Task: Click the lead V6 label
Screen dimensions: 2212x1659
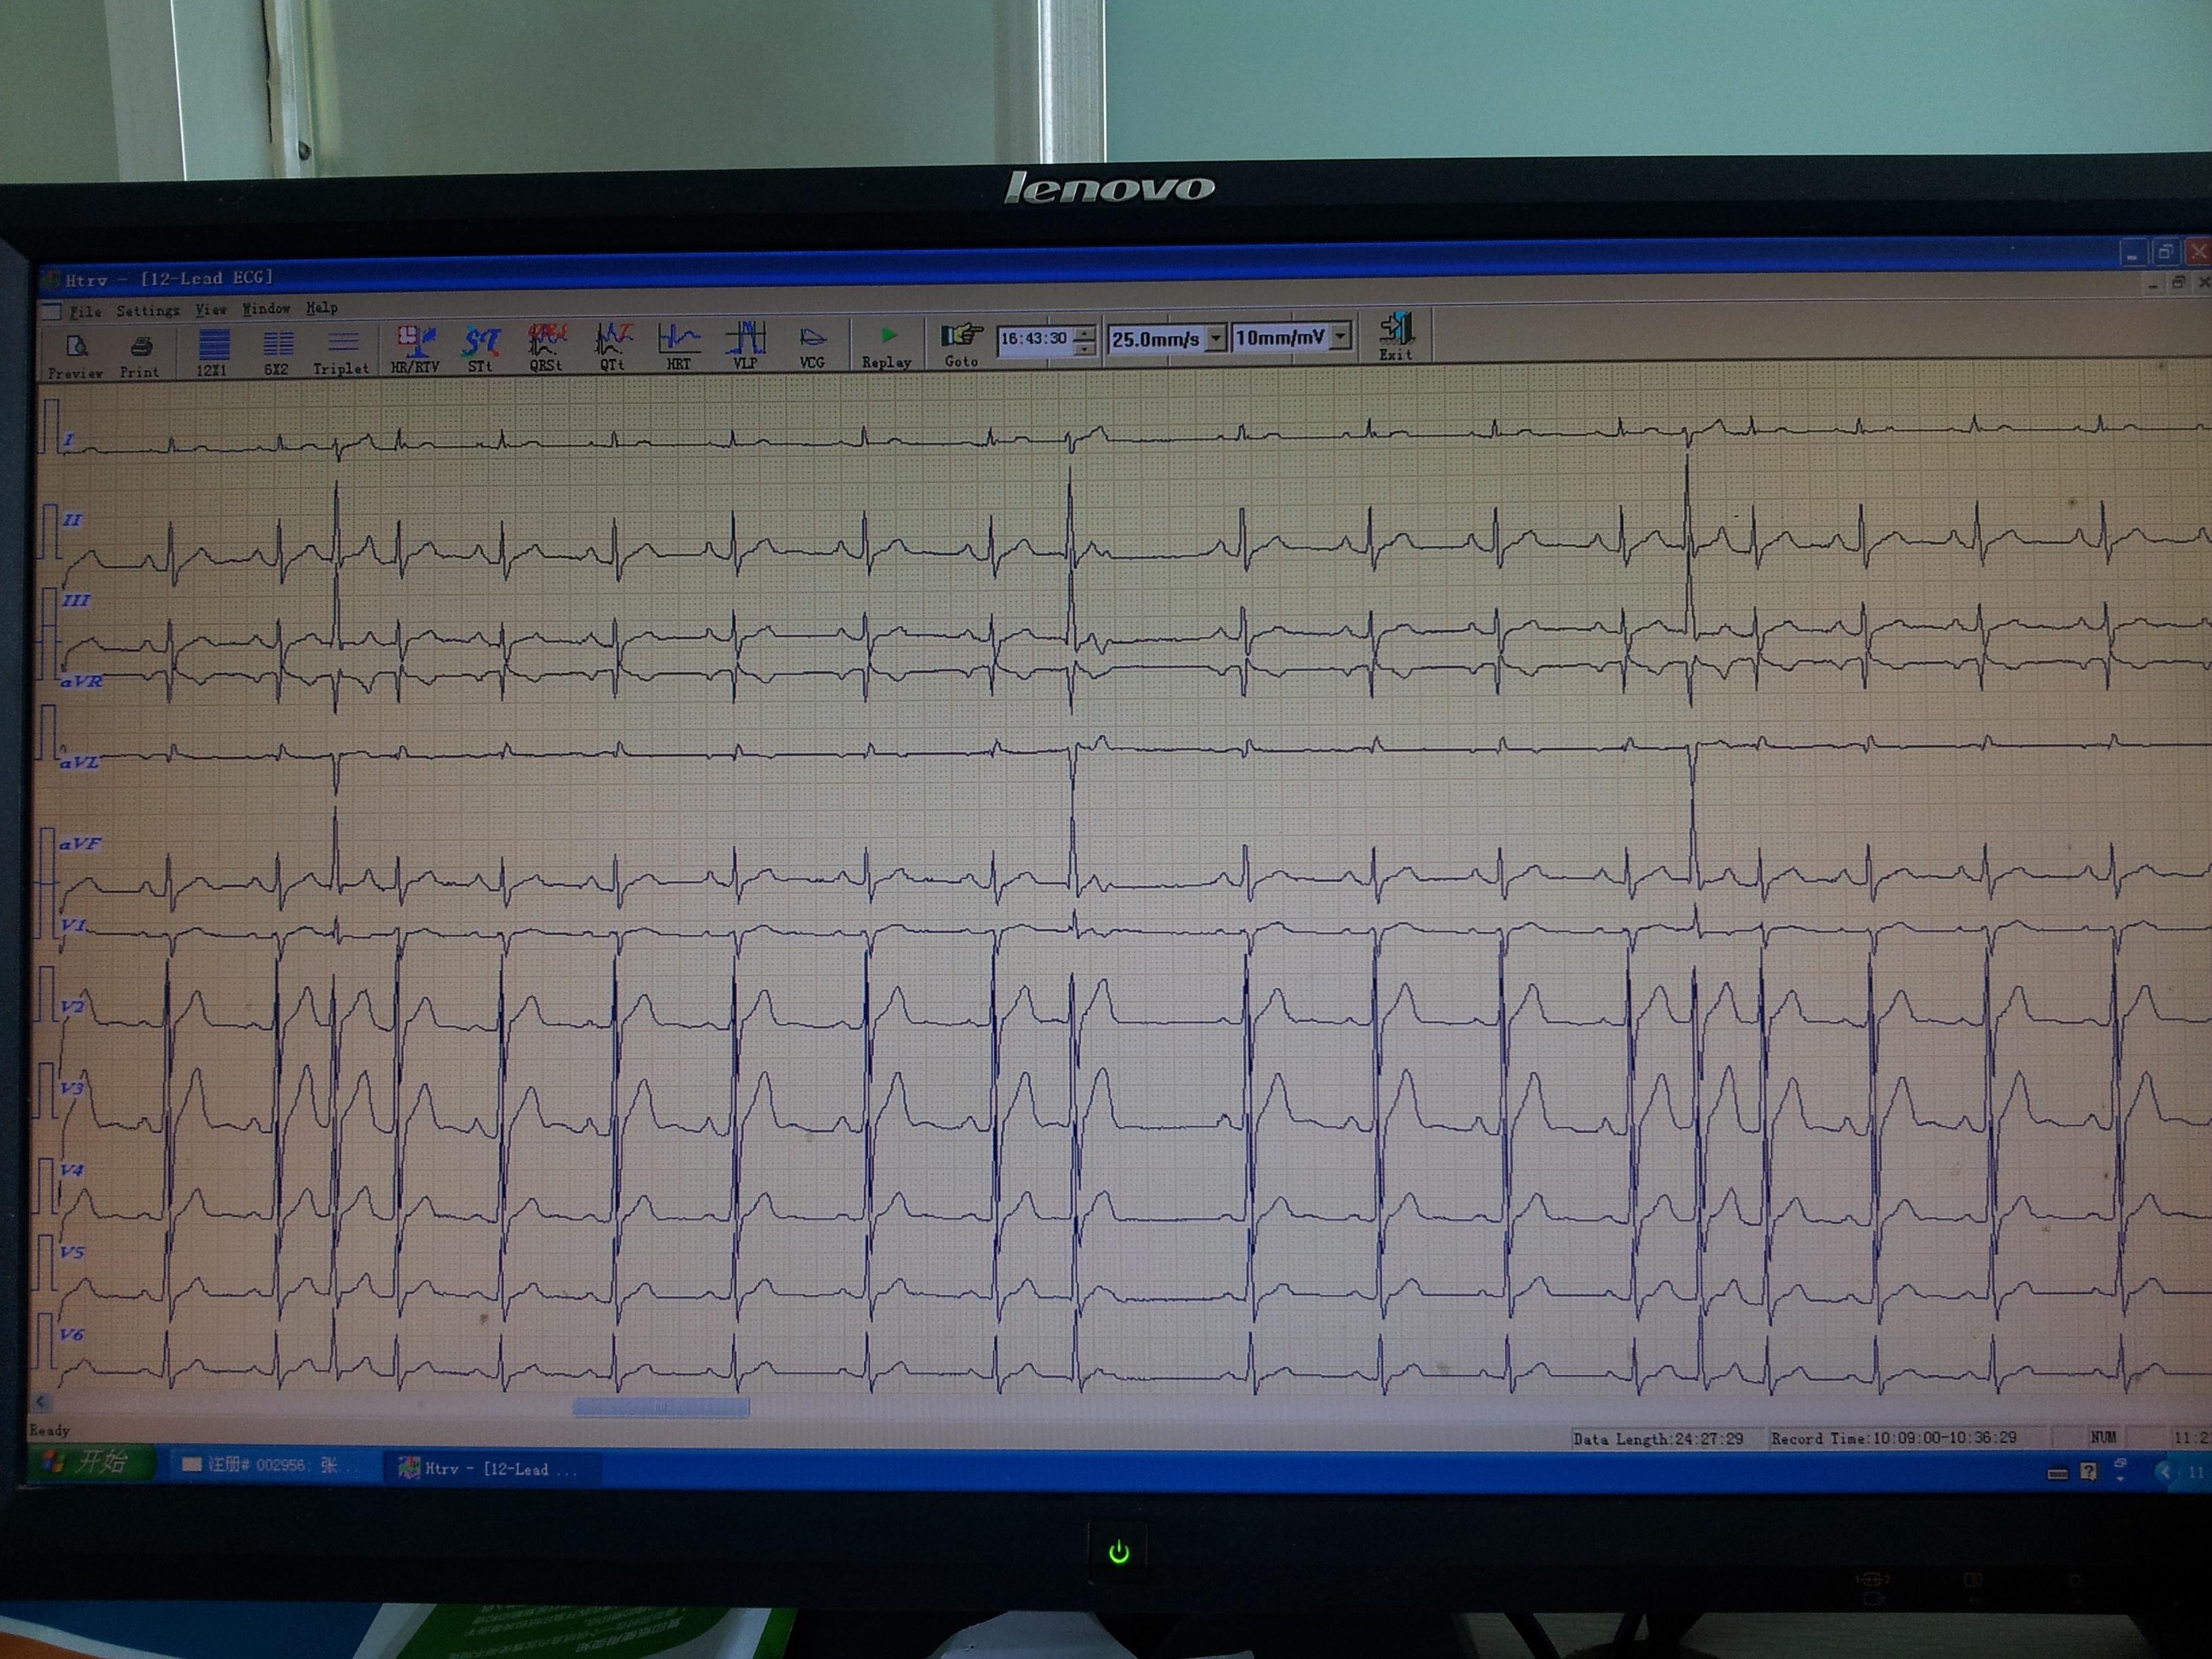Action: [71, 1335]
